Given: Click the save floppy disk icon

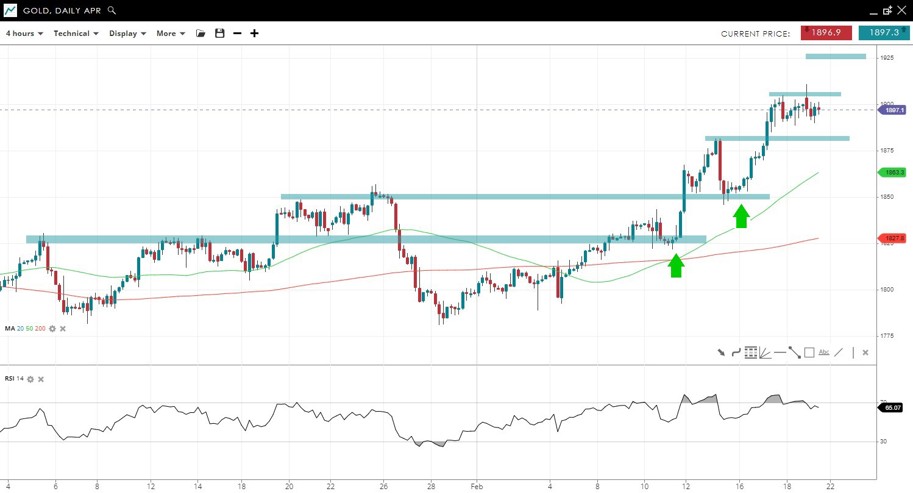Looking at the screenshot, I should click(x=220, y=33).
